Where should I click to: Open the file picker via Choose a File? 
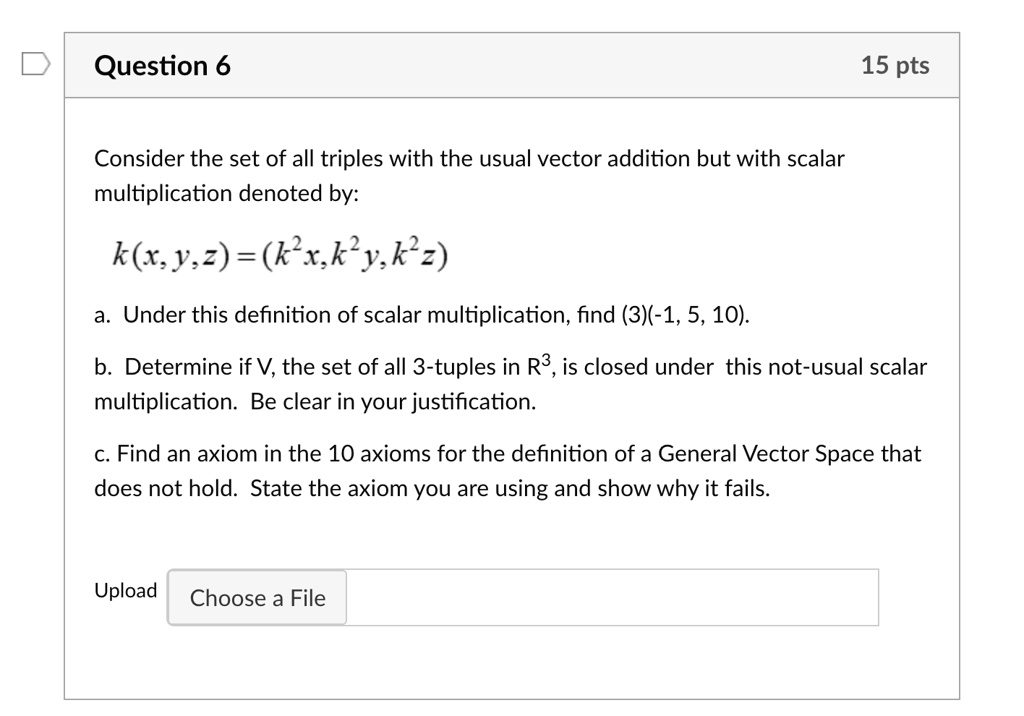[256, 597]
